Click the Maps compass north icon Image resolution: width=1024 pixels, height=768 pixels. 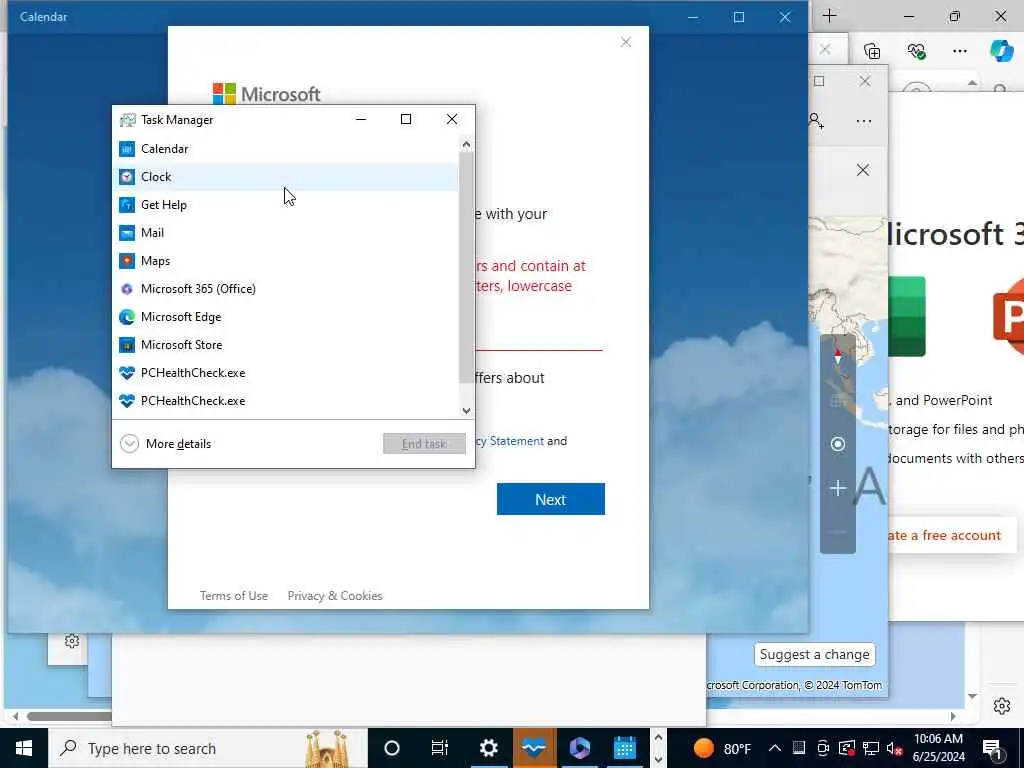point(838,357)
